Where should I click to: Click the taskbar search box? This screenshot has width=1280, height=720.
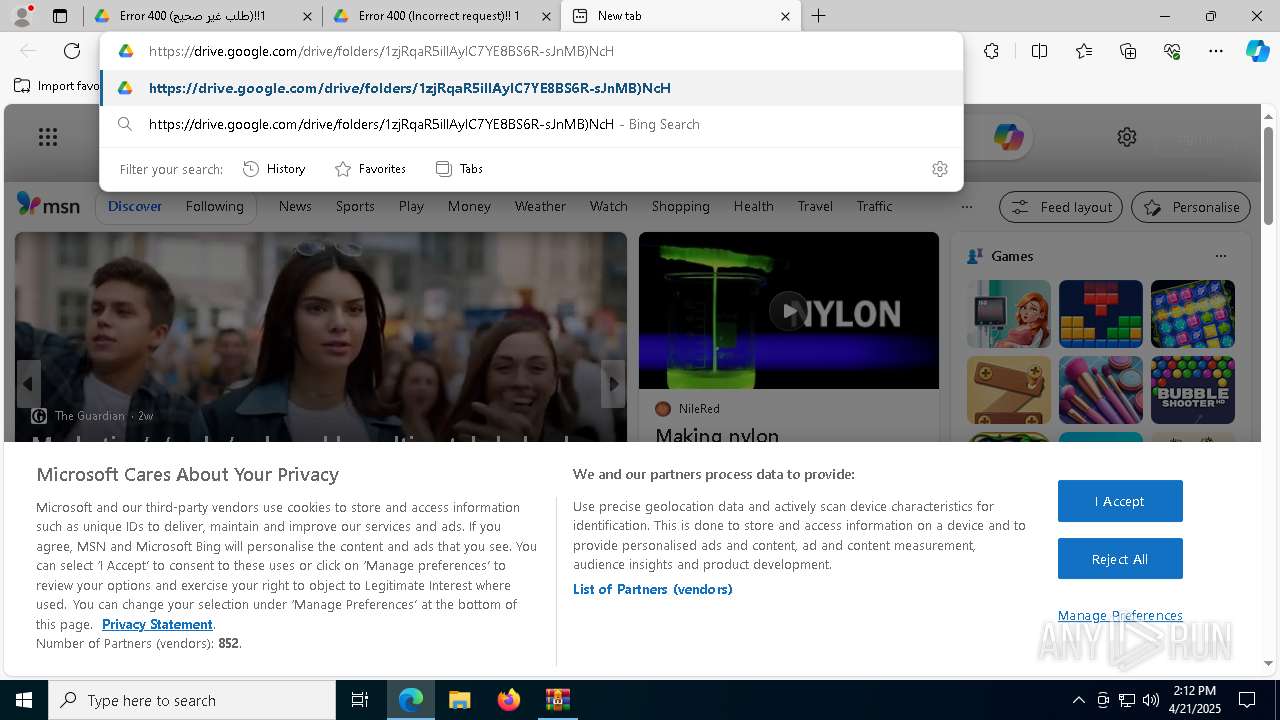(x=192, y=700)
